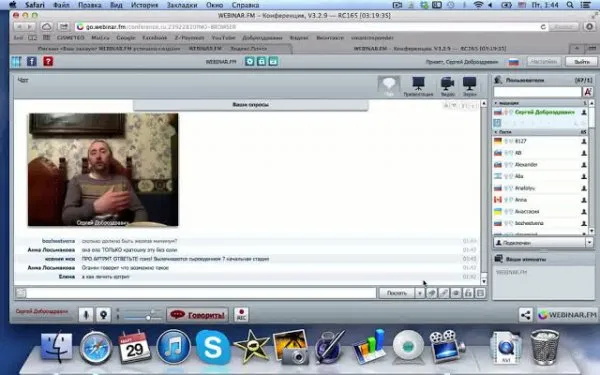The height and width of the screenshot is (375, 600).
Task: Click person icon in the Alexander row
Action: tap(584, 165)
